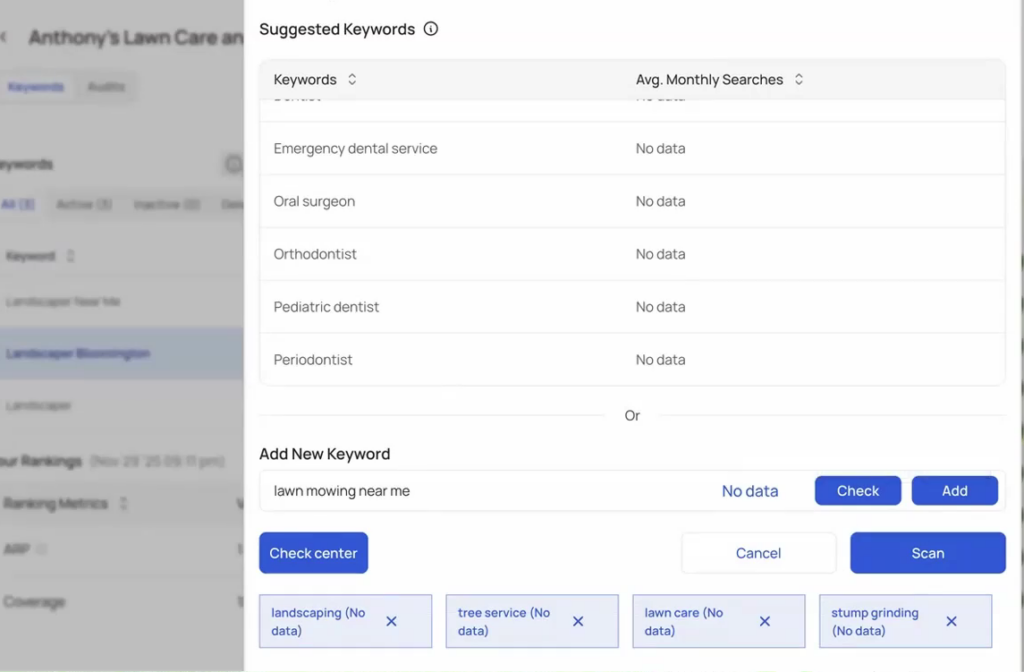Image resolution: width=1024 pixels, height=672 pixels.
Task: Click the Scan button
Action: pyautogui.click(x=927, y=553)
